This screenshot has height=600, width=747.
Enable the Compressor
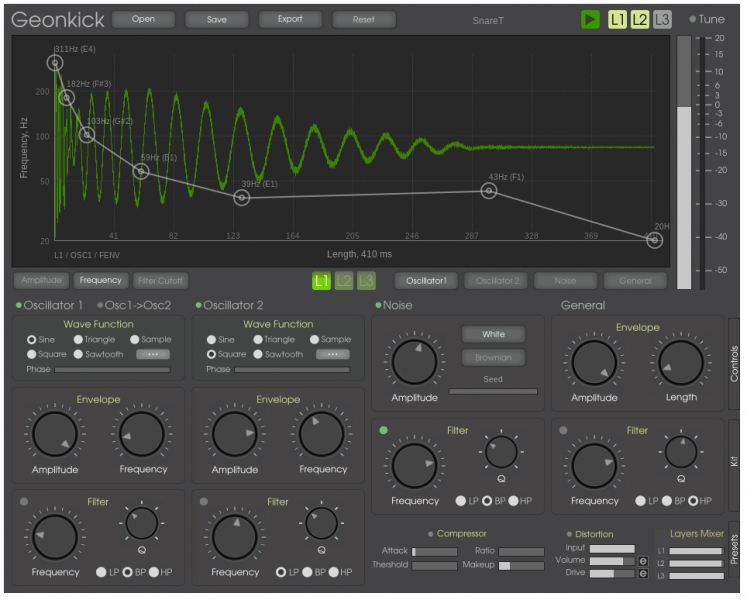coord(457,534)
